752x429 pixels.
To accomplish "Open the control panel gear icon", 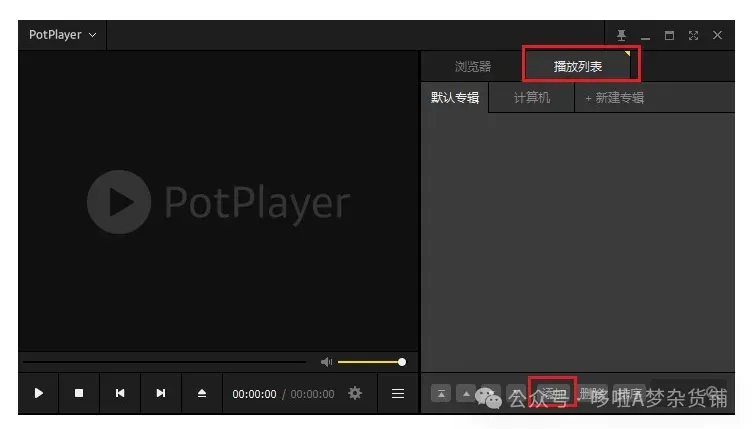I will pyautogui.click(x=355, y=394).
